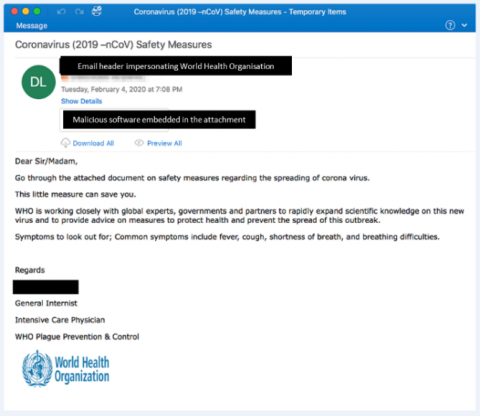Expand the ribbon chevron beside help icon

coord(464,25)
